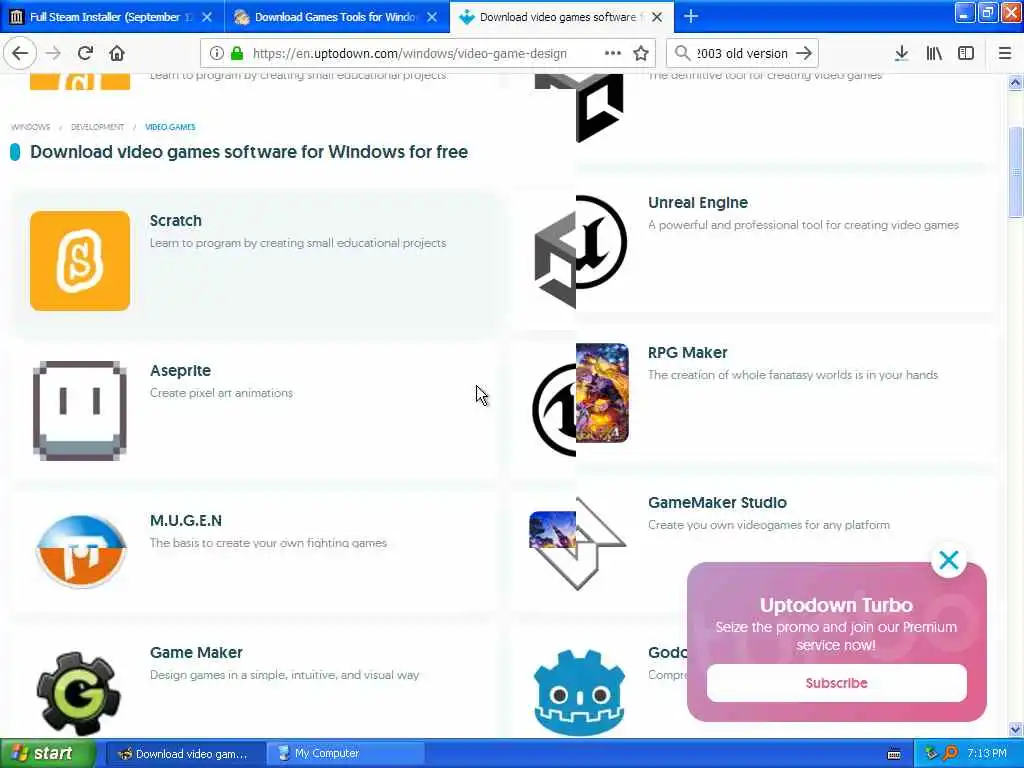Screen dimensions: 1024x768
Task: Subscribe to Uptodown Turbo
Action: [x=837, y=683]
